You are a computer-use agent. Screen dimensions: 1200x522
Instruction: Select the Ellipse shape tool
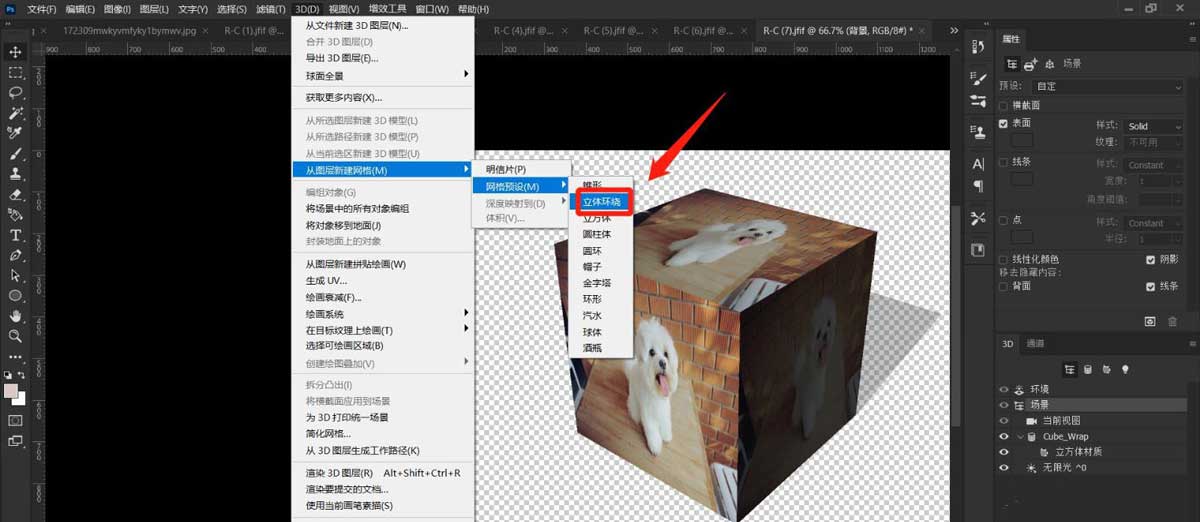click(x=16, y=296)
